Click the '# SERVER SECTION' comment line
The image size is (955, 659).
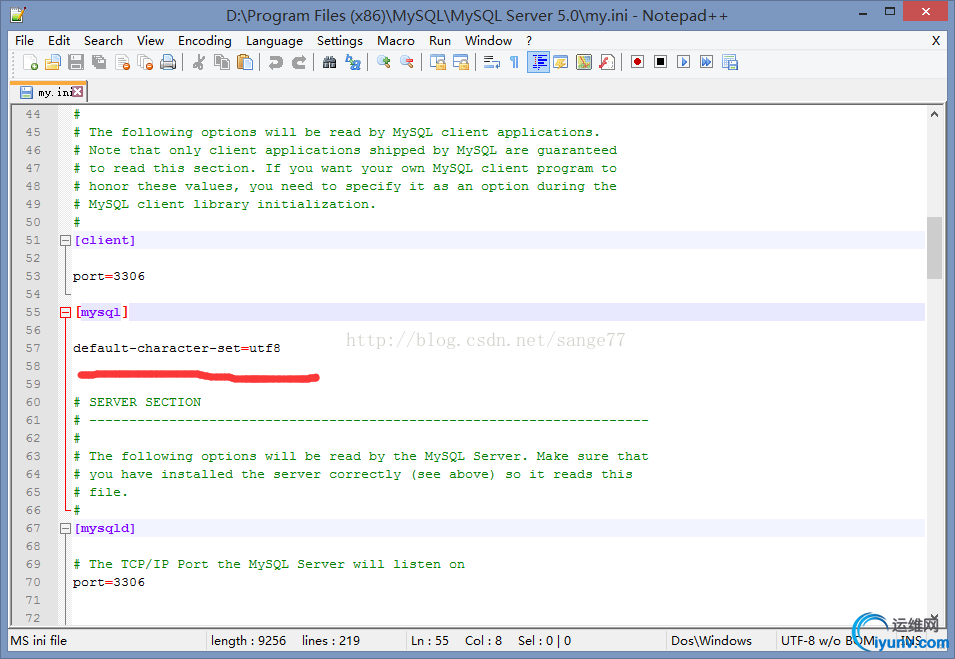(137, 403)
